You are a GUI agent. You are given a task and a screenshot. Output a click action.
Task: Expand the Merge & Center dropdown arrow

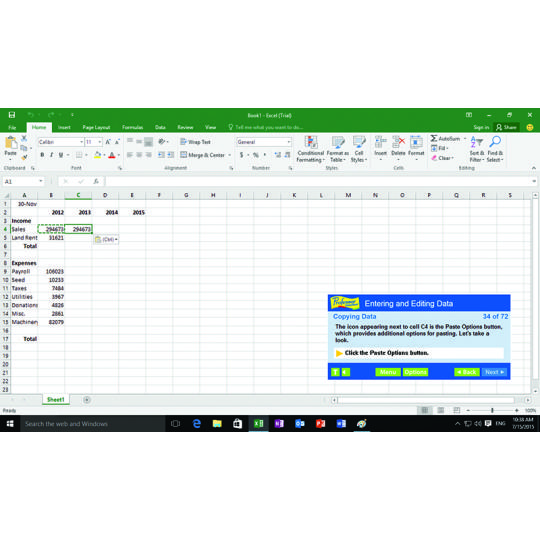point(230,155)
